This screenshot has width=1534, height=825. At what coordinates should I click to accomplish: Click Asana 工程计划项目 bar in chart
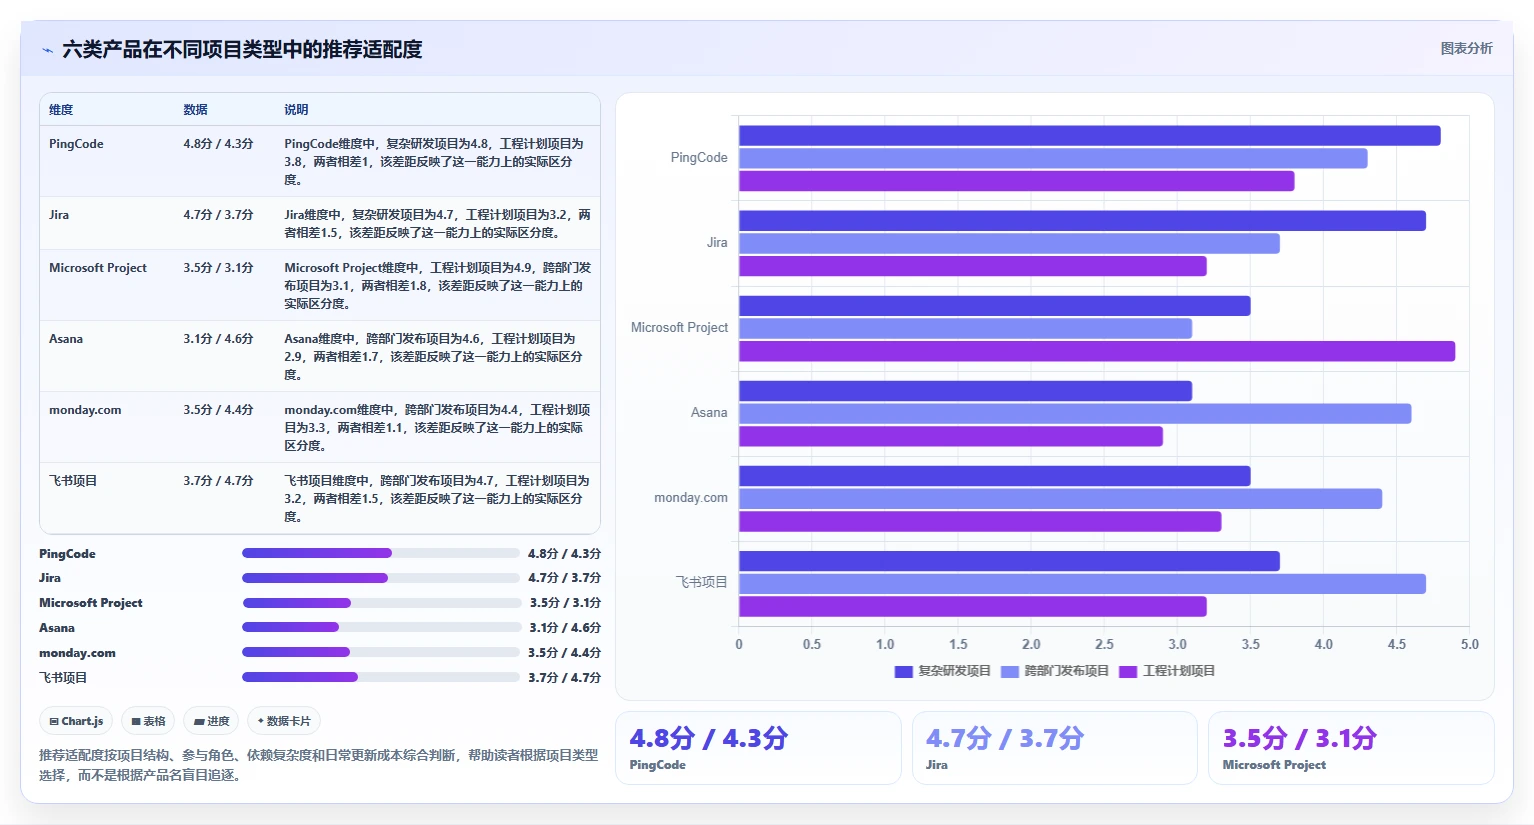point(951,436)
